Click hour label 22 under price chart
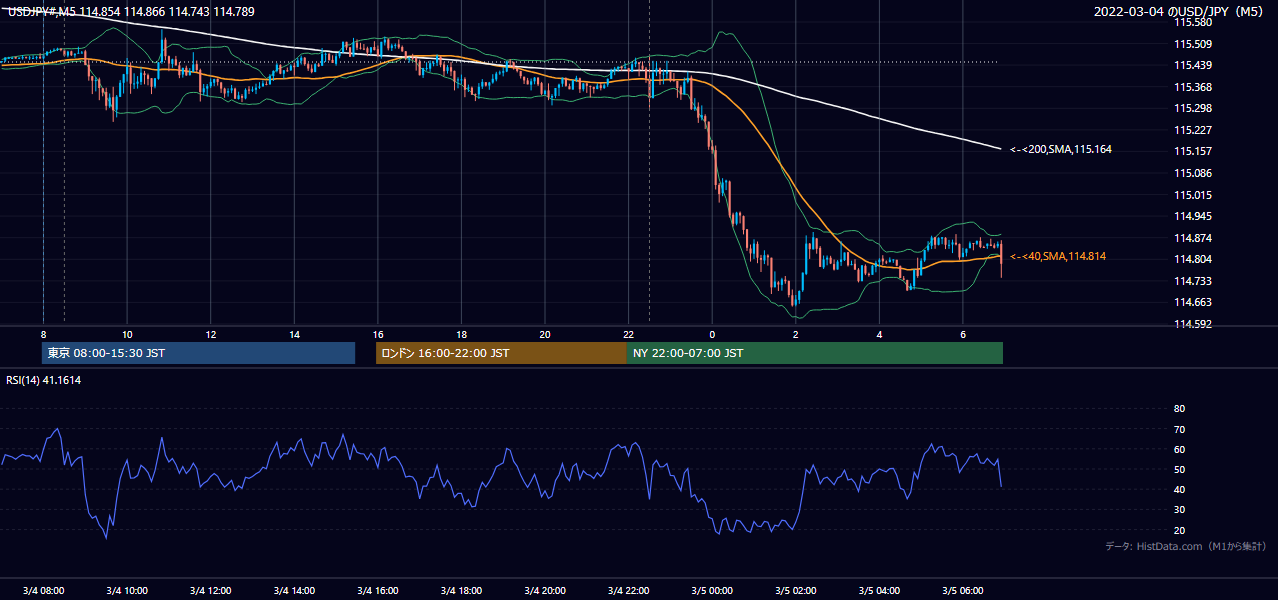Screen dimensions: 1278x600 pyautogui.click(x=628, y=334)
